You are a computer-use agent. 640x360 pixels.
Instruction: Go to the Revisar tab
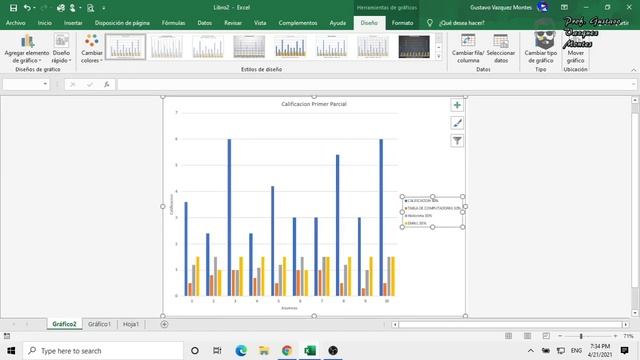click(233, 23)
